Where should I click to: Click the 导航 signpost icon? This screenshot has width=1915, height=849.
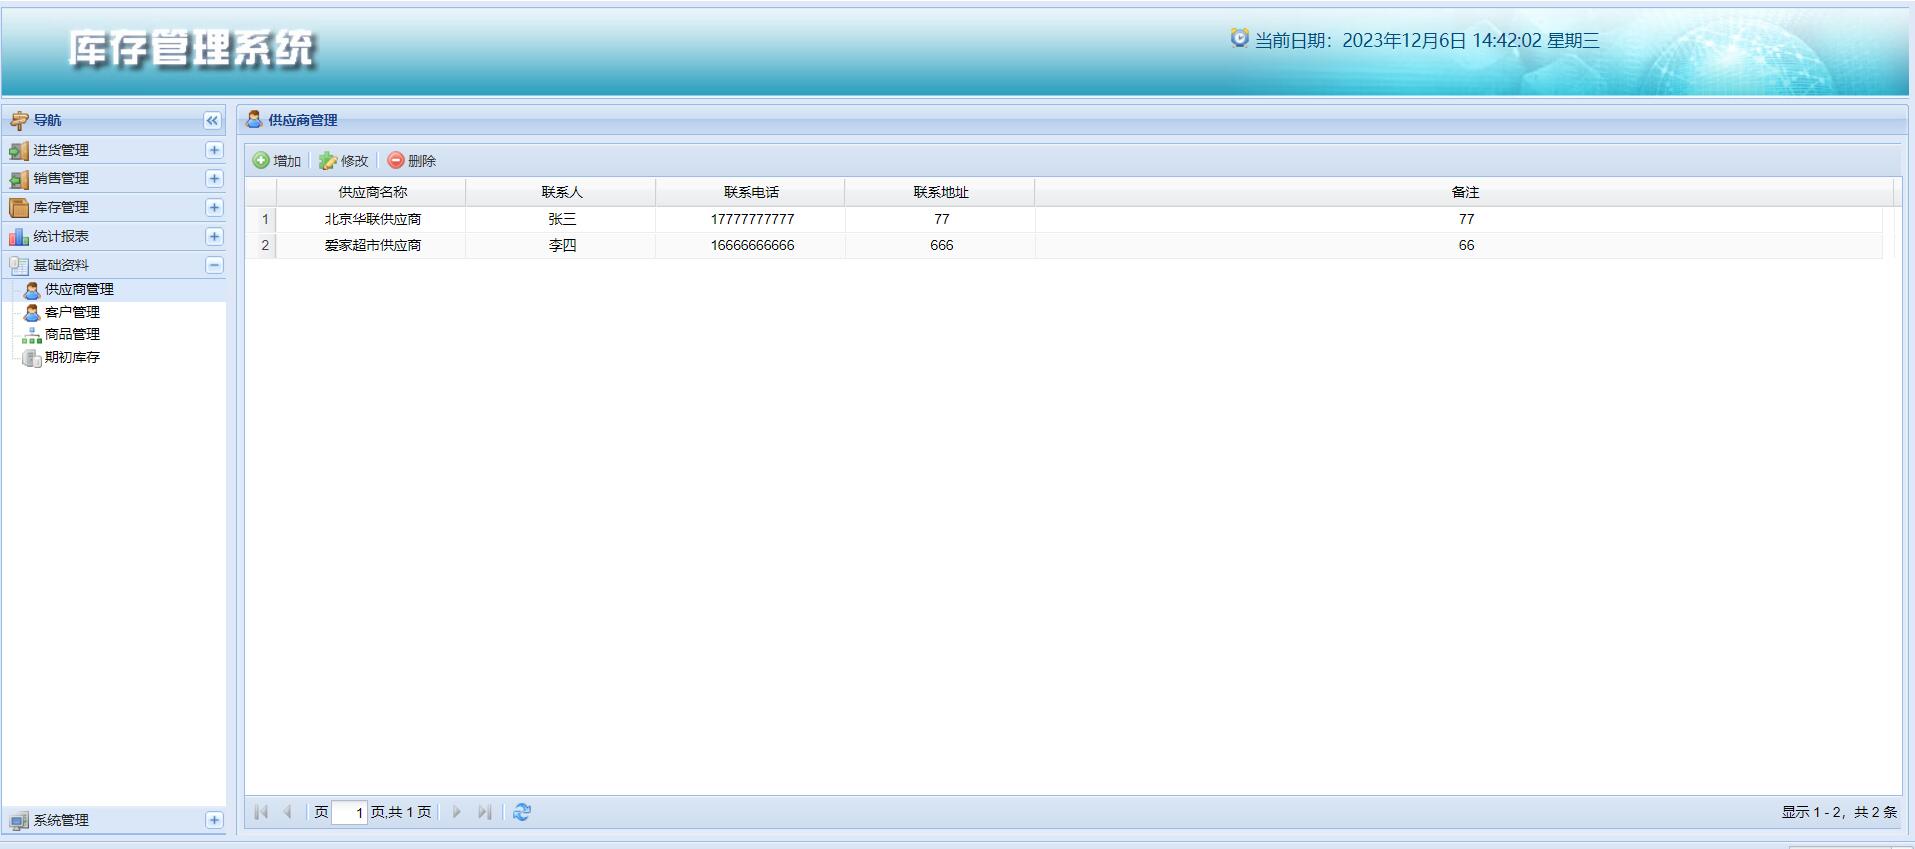pyautogui.click(x=19, y=121)
